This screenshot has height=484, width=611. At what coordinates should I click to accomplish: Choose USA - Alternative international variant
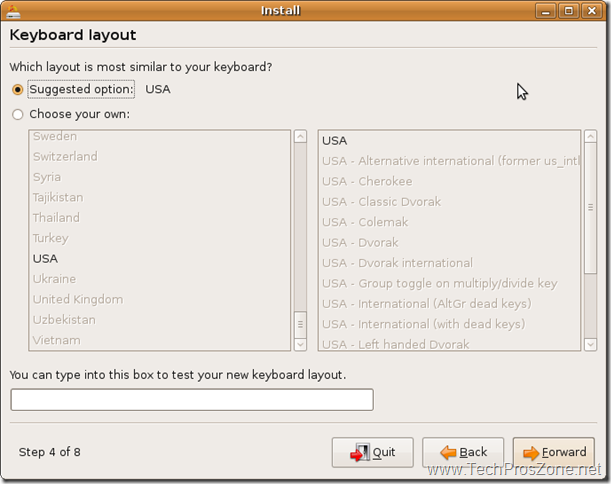tap(449, 161)
